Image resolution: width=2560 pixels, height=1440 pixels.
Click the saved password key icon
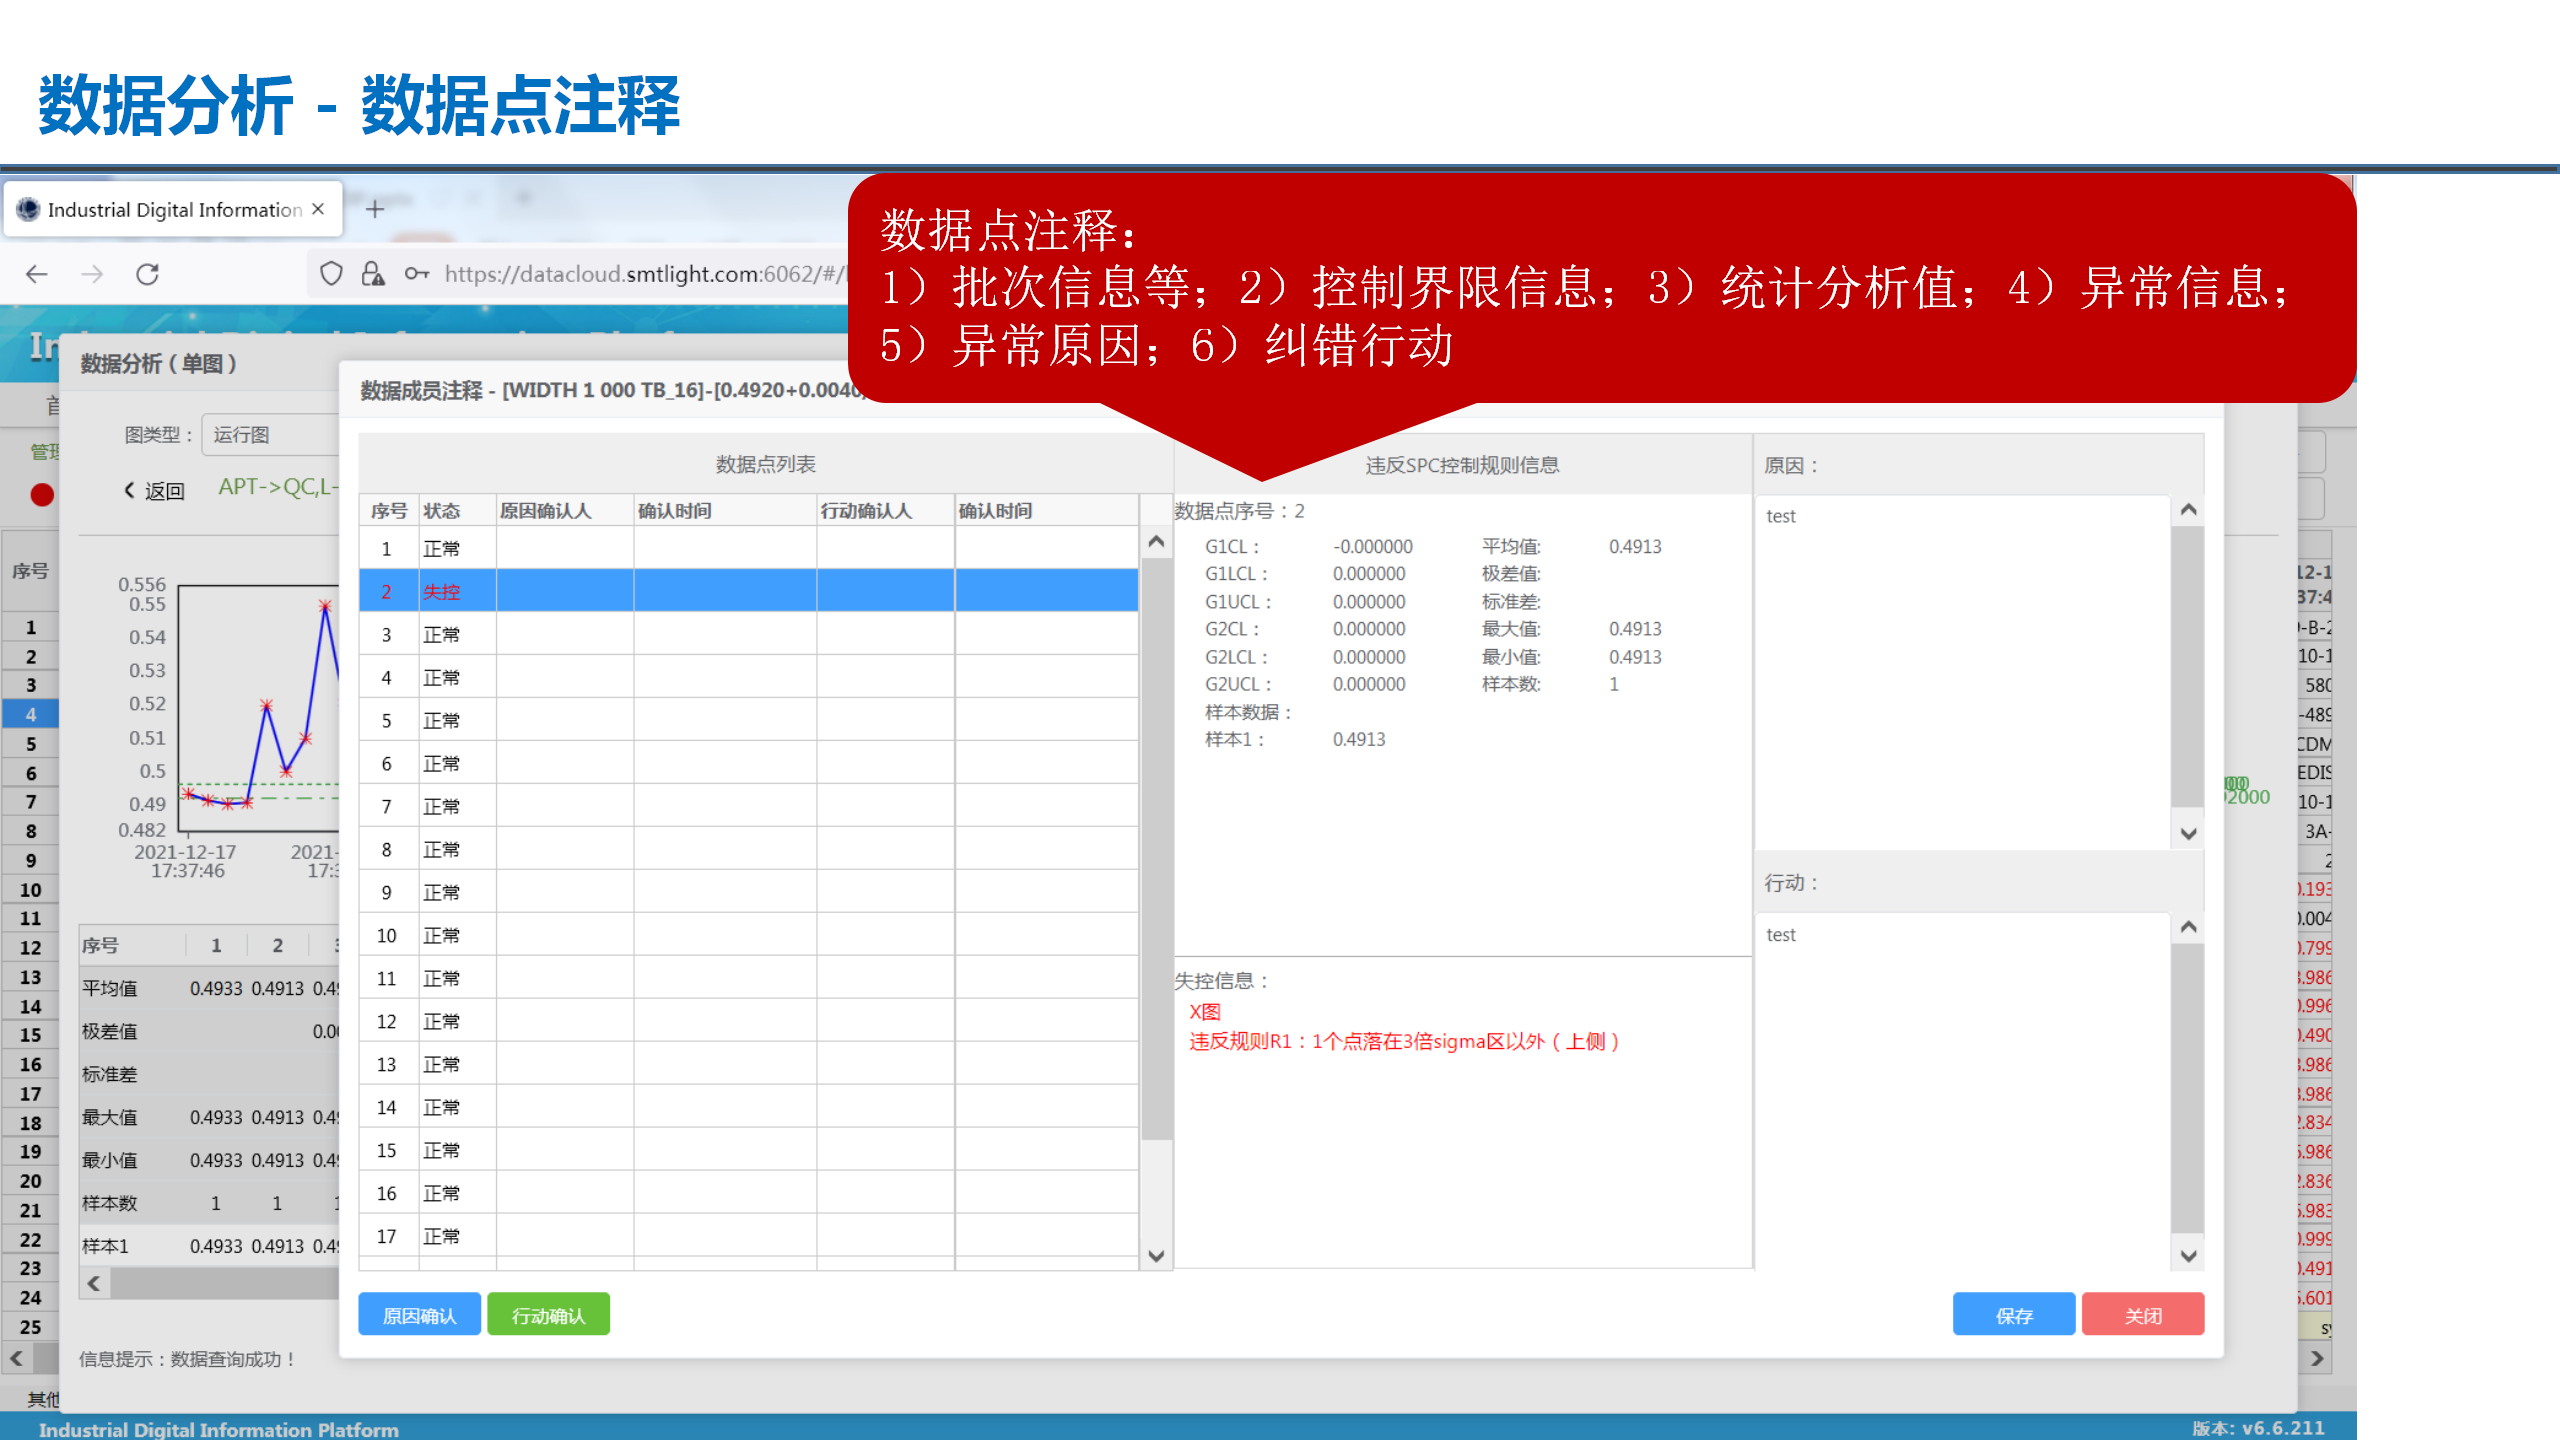pyautogui.click(x=416, y=274)
